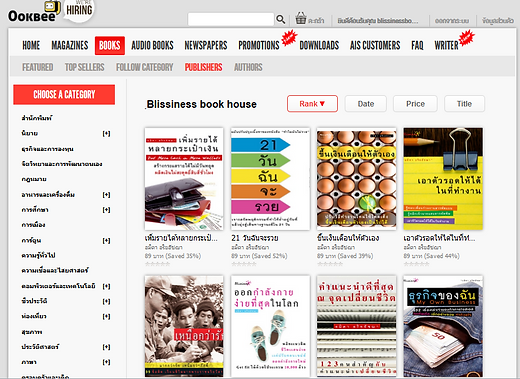The width and height of the screenshot is (520, 379).
Task: Sort books by Price
Action: pyautogui.click(x=415, y=104)
